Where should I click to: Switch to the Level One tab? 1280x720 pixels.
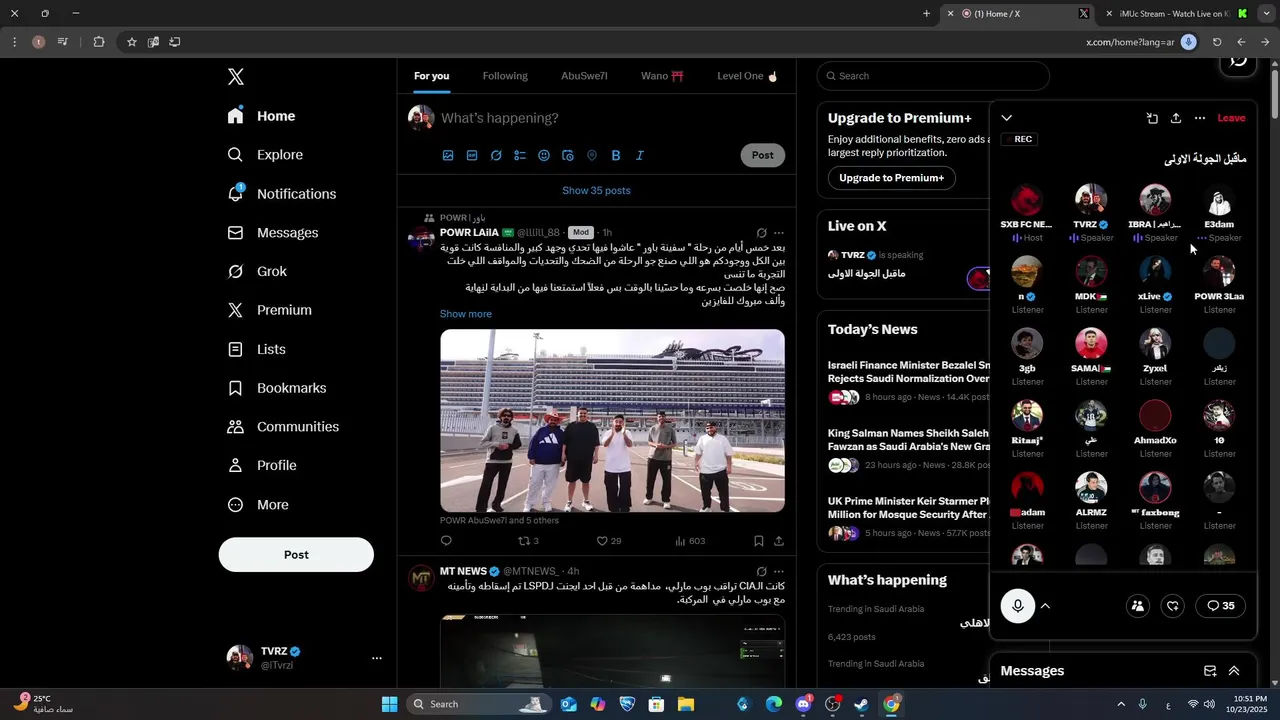tap(747, 76)
